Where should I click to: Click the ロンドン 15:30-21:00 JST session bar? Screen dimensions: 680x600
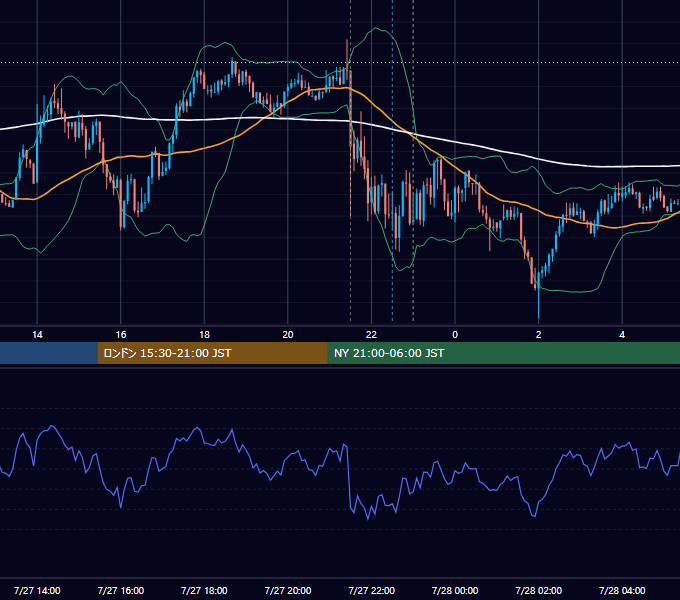point(212,353)
